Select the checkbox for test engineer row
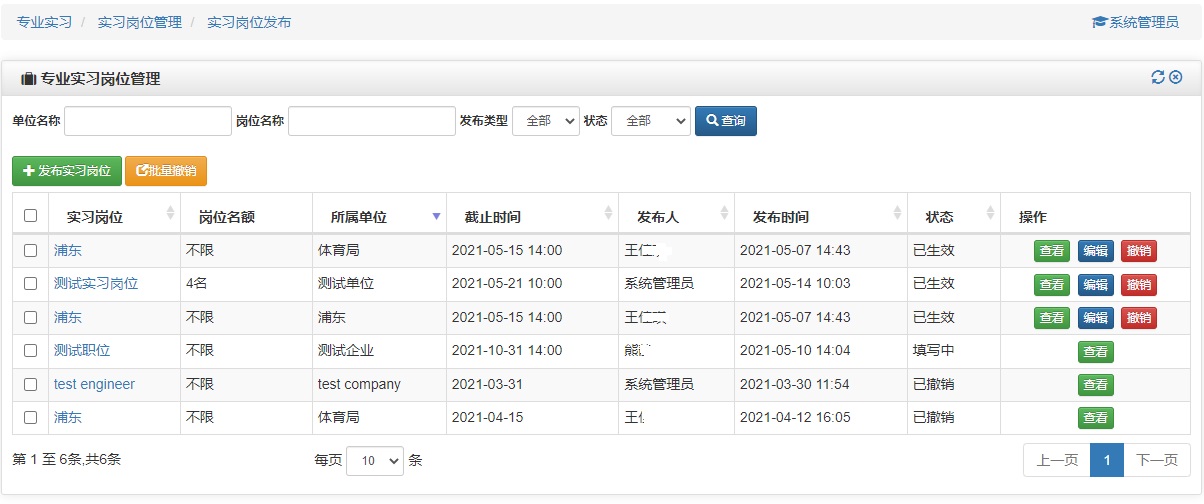The width and height of the screenshot is (1204, 504). [x=30, y=384]
